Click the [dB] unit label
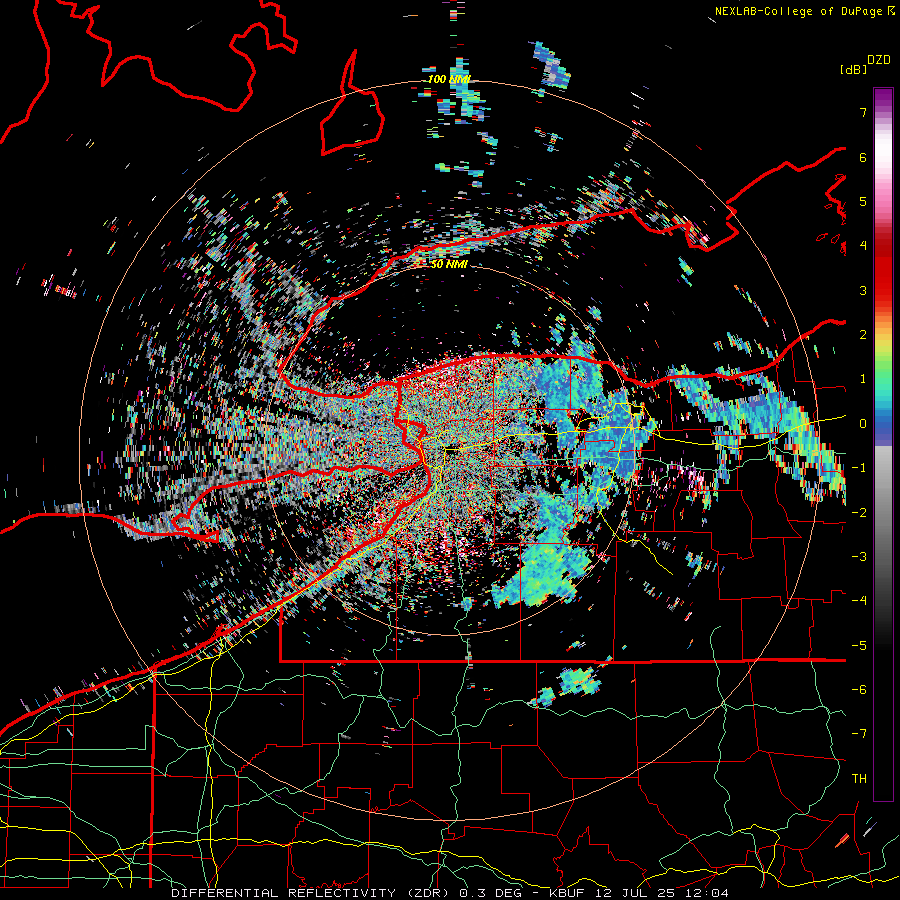Viewport: 900px width, 900px height. (x=853, y=69)
